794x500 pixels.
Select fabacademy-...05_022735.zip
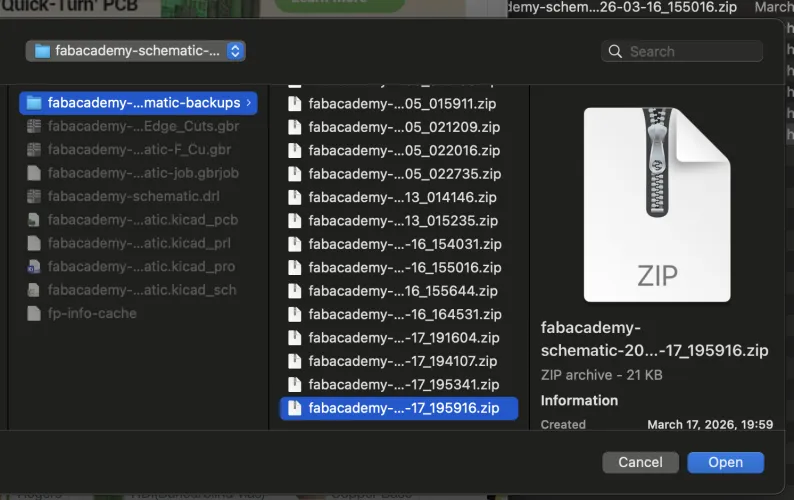[x=399, y=174]
